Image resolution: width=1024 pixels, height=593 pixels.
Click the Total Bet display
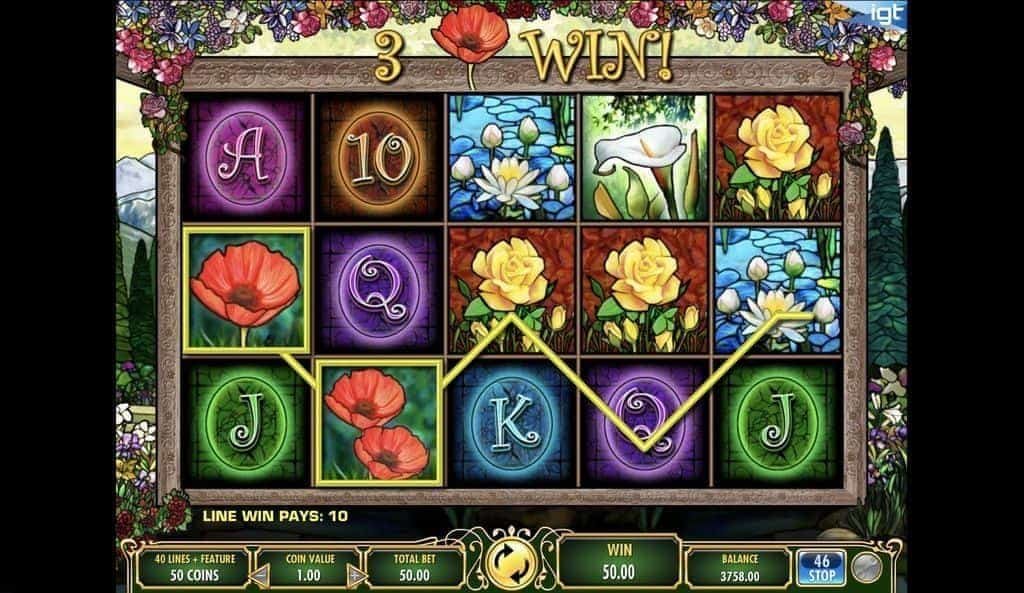(x=415, y=568)
